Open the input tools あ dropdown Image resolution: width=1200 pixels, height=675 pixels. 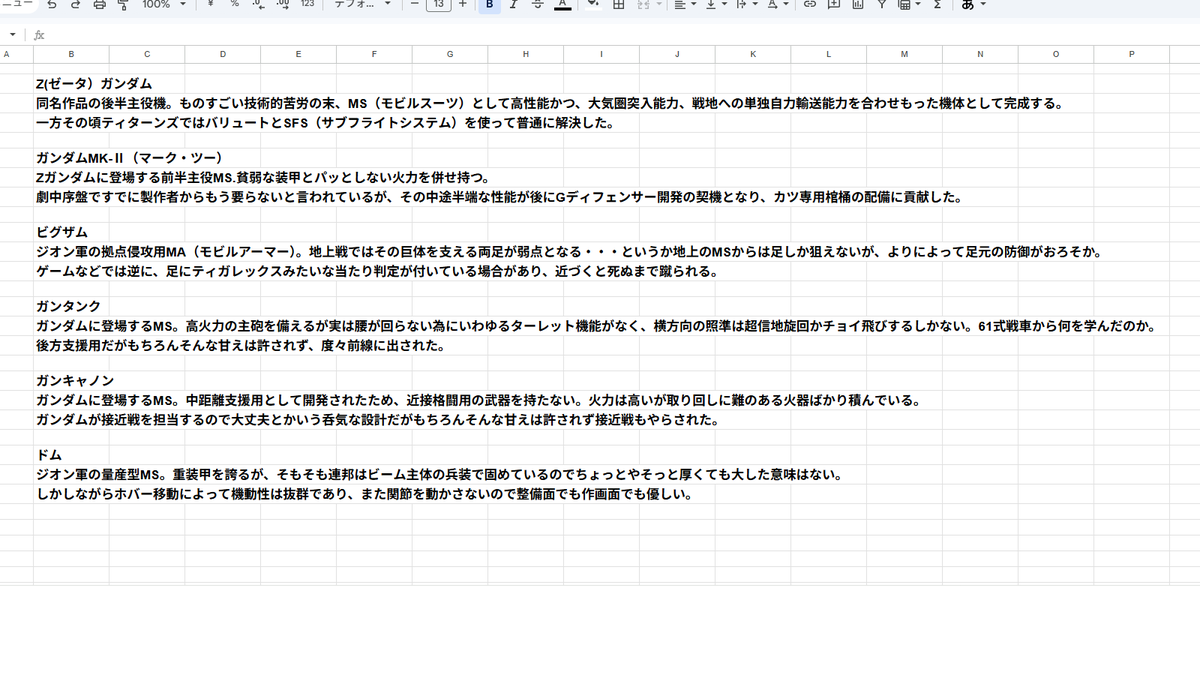click(973, 5)
